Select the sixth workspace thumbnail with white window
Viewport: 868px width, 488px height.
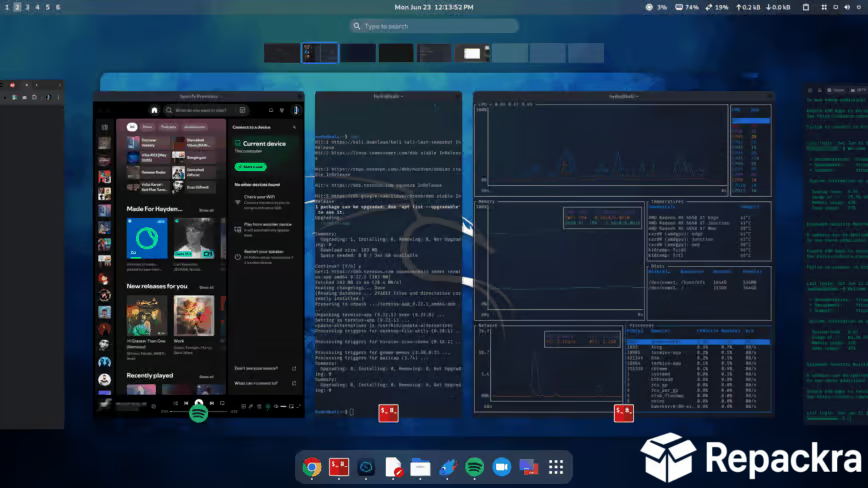click(472, 53)
